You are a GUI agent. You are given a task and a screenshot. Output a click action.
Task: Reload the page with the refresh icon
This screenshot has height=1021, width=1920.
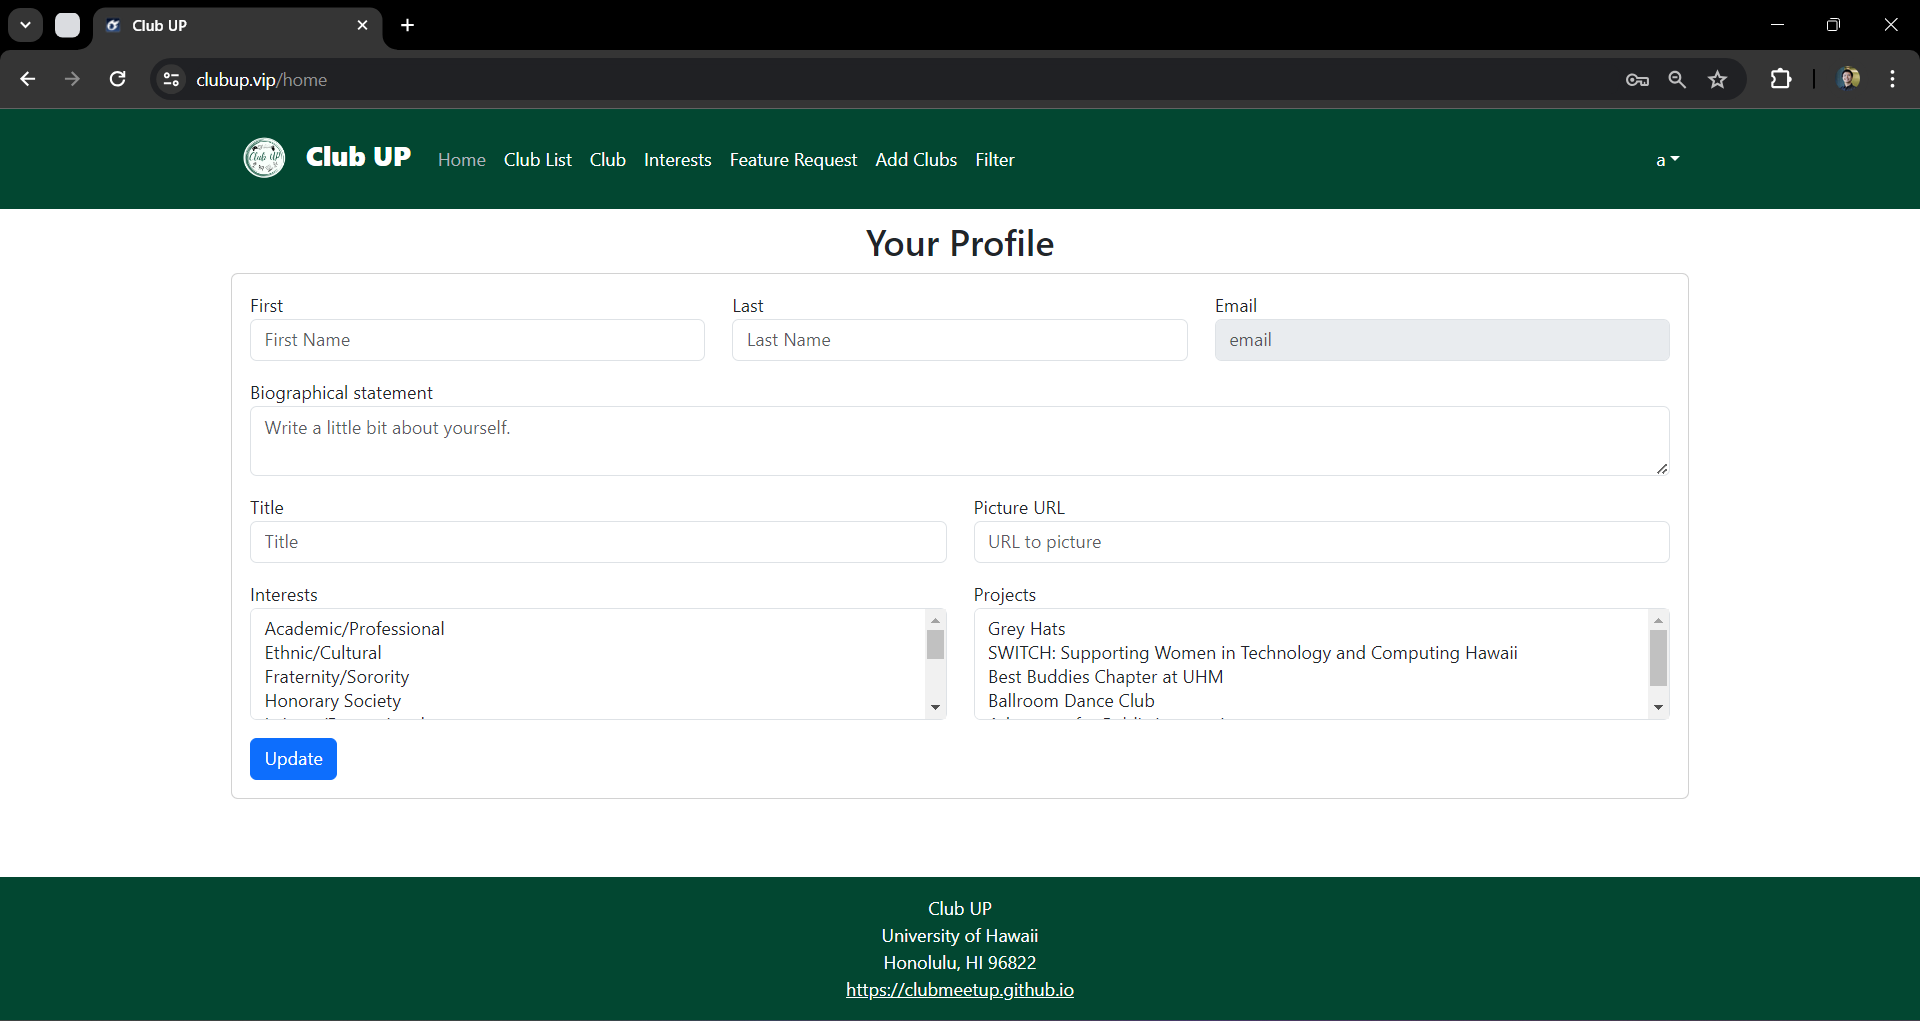pos(117,79)
